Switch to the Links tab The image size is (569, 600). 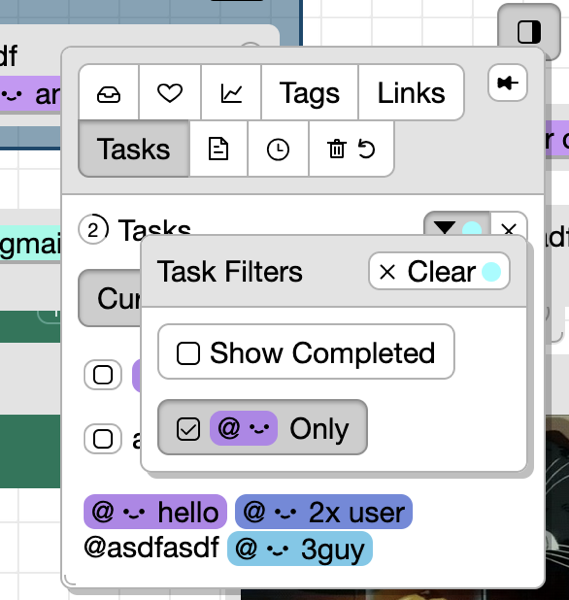point(411,93)
